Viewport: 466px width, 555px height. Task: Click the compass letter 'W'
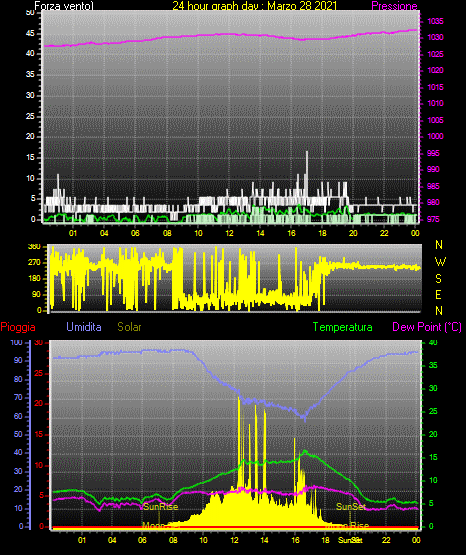click(x=440, y=262)
